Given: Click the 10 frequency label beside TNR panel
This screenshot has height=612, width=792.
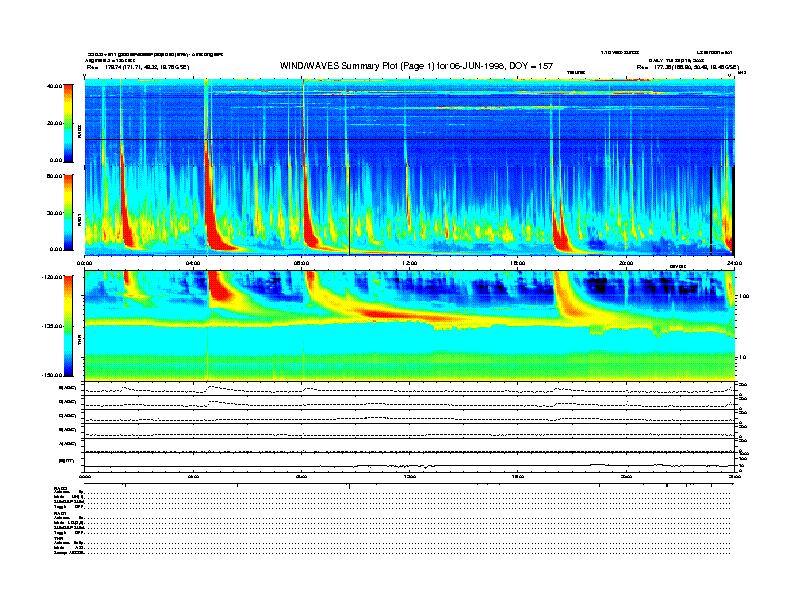Looking at the screenshot, I should [743, 357].
